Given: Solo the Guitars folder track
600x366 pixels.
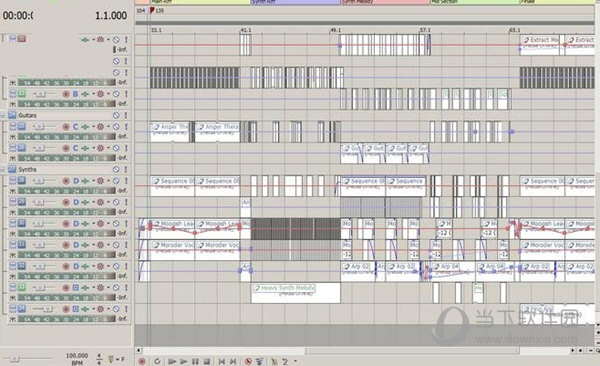Looking at the screenshot, I should point(126,115).
